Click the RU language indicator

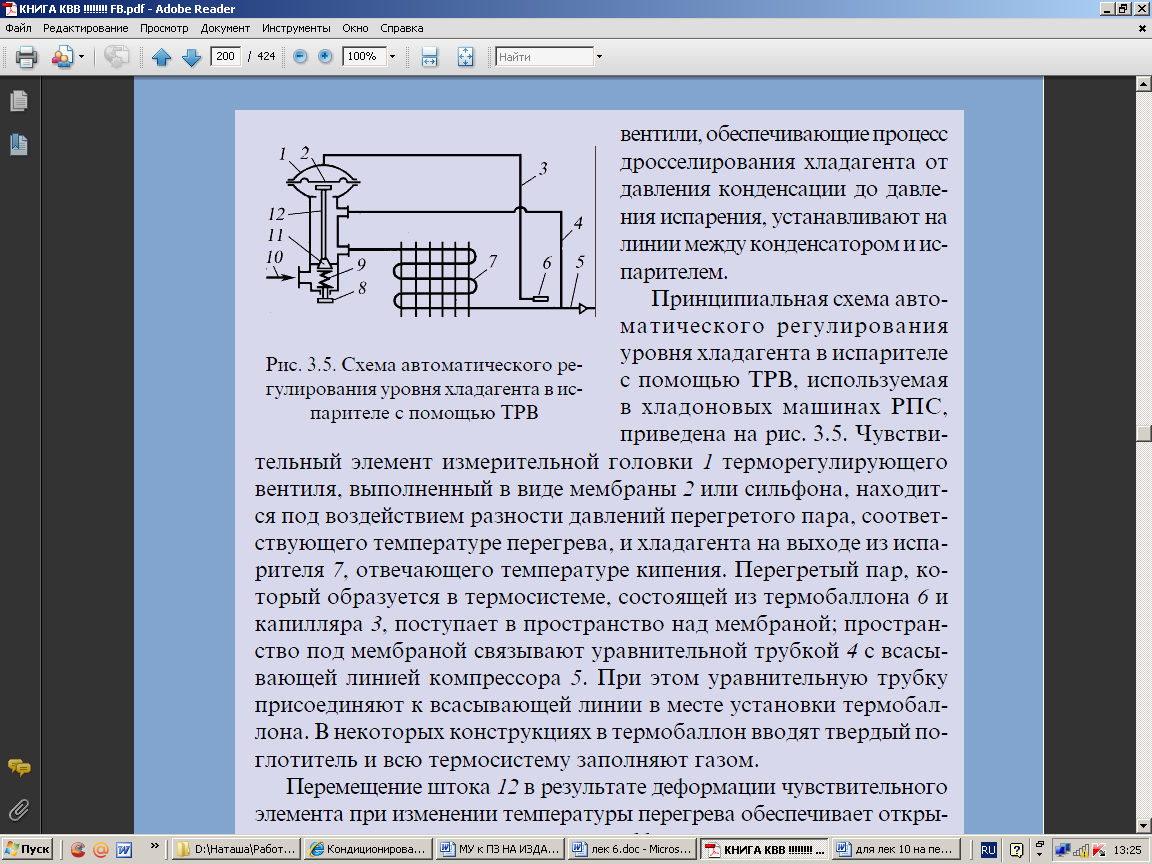click(989, 850)
